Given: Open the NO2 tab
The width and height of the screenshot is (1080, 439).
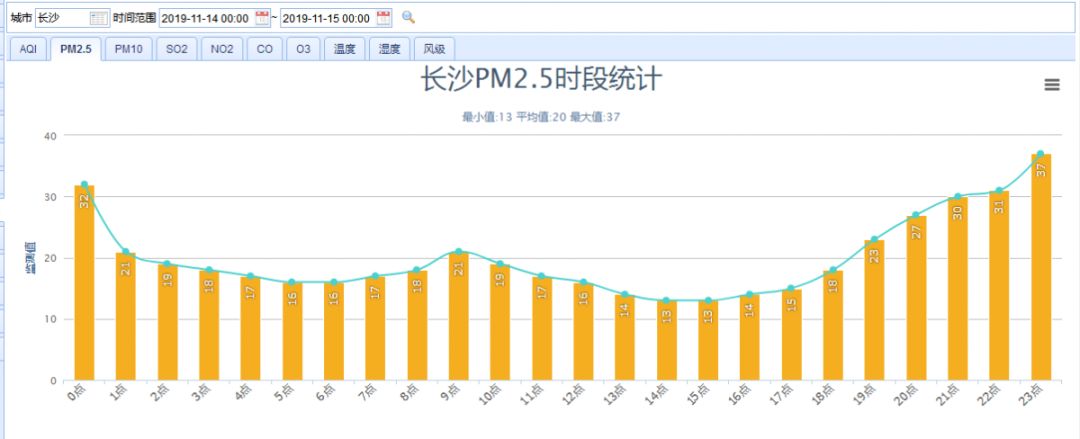Looking at the screenshot, I should click(x=222, y=50).
